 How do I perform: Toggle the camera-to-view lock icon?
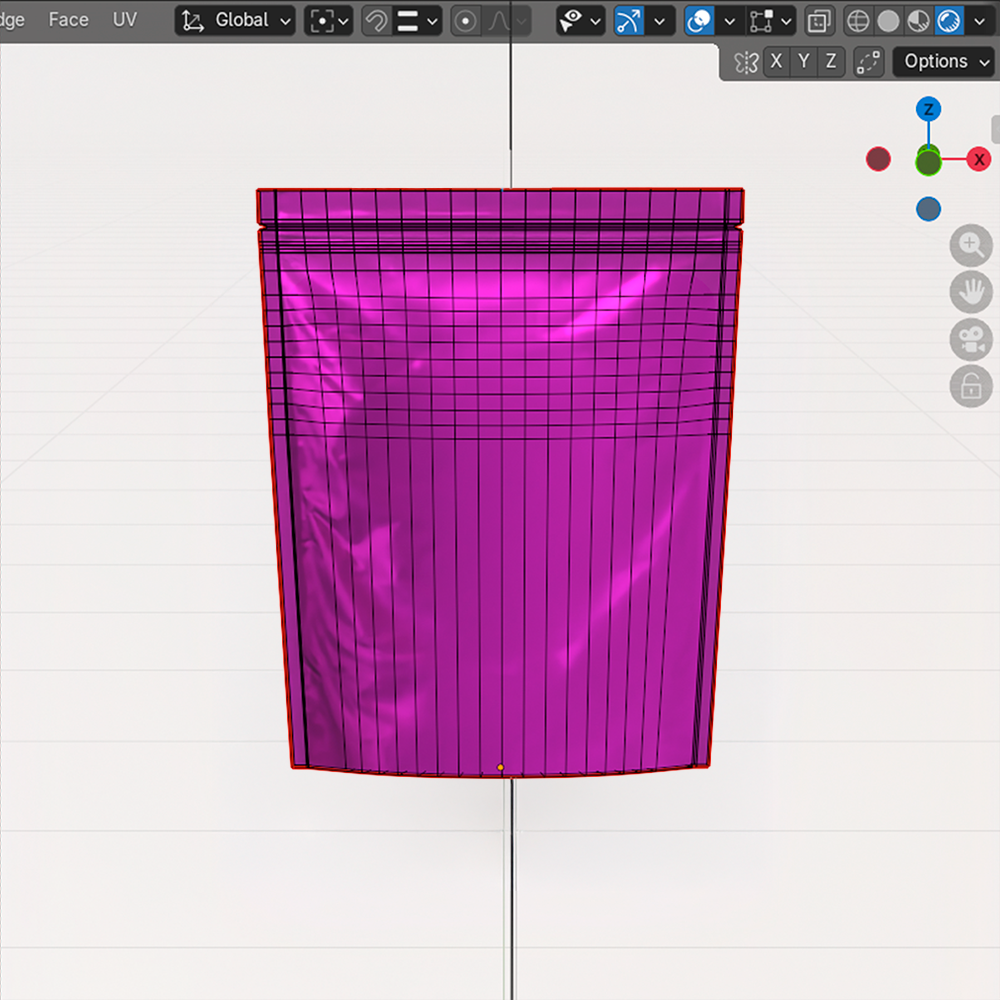(971, 386)
